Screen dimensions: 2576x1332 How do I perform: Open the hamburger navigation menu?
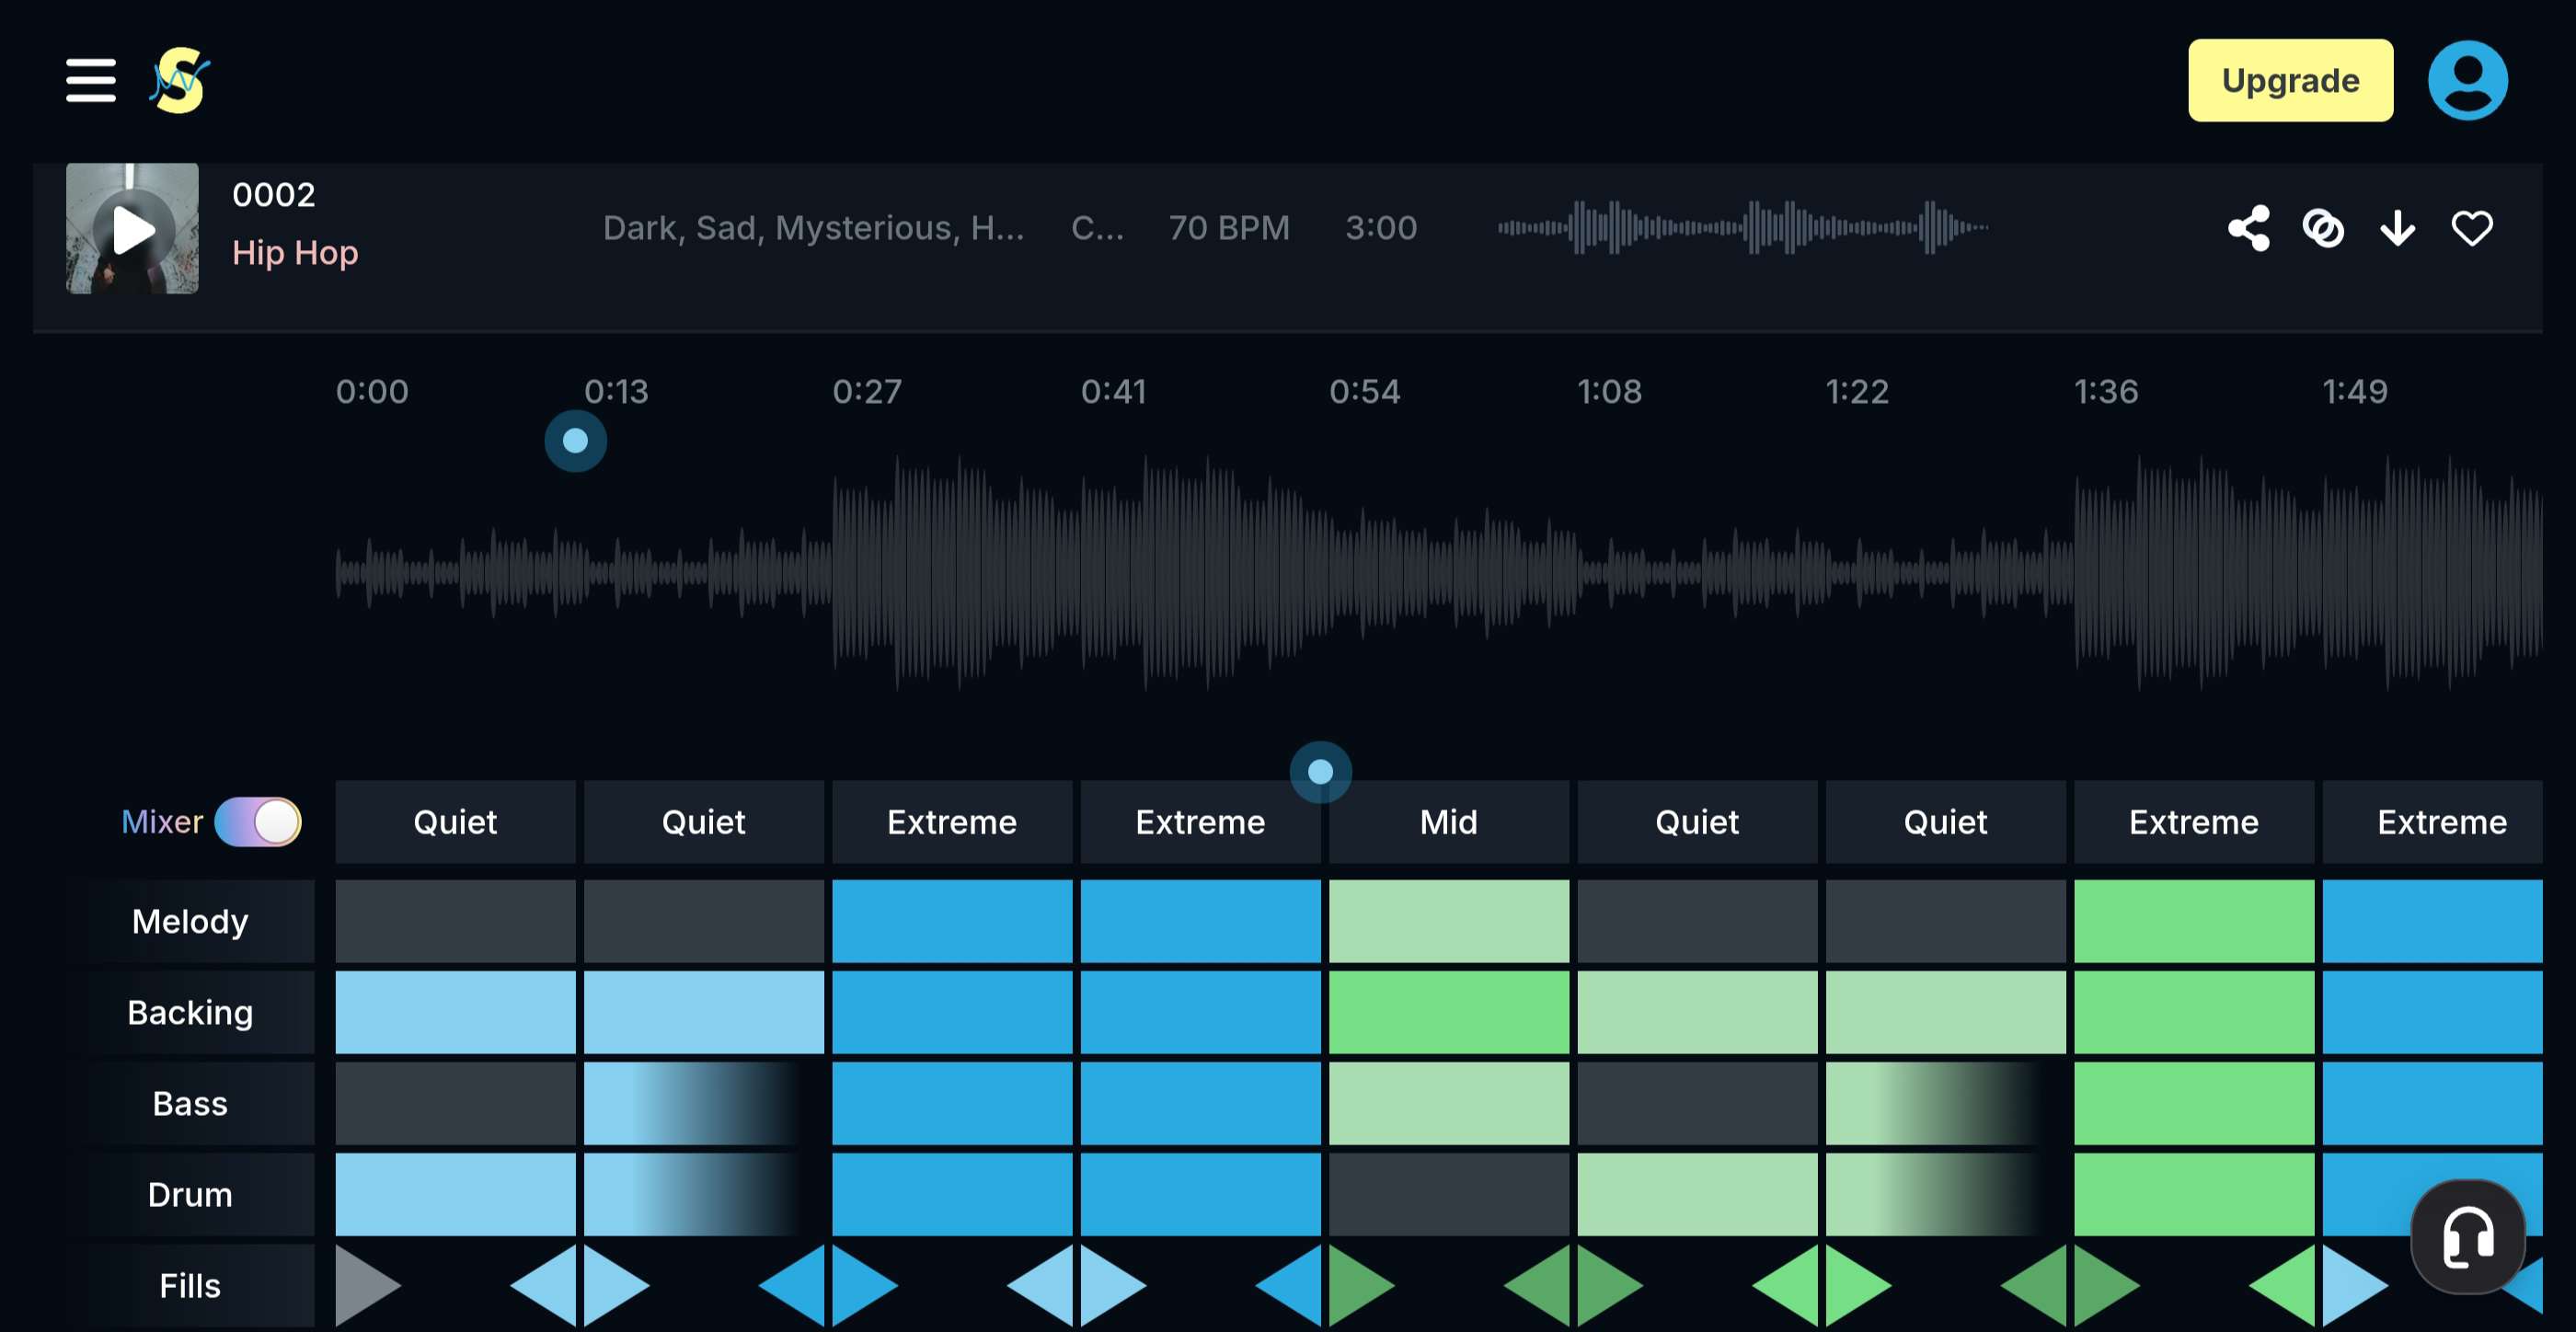(x=90, y=81)
